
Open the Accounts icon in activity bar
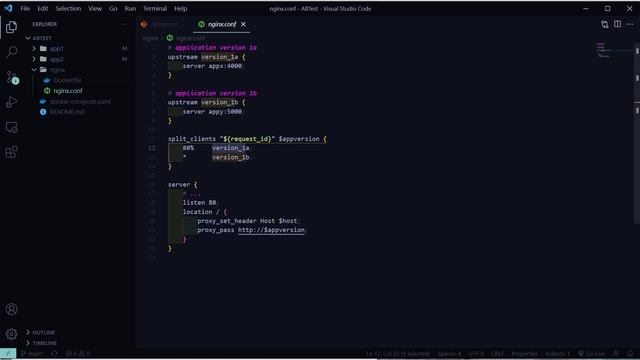coord(11,309)
